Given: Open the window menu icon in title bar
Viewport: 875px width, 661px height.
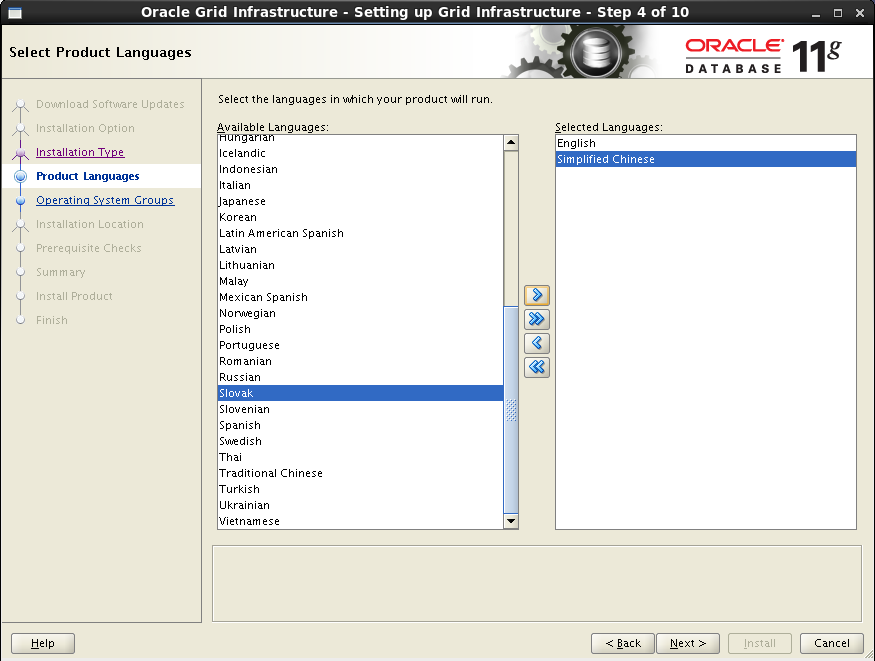Looking at the screenshot, I should 15,13.
